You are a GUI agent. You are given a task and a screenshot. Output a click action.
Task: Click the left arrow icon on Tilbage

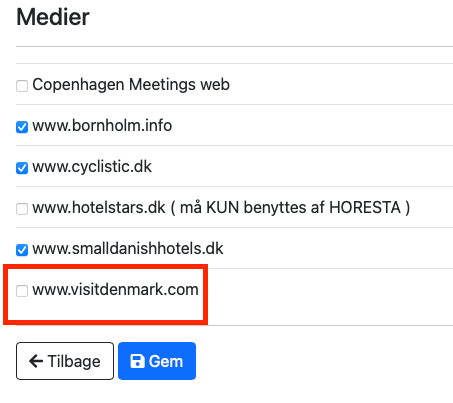[36, 361]
